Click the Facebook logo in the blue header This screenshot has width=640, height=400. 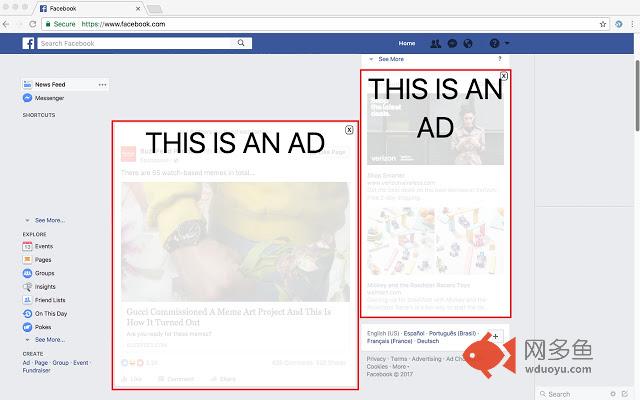point(28,43)
